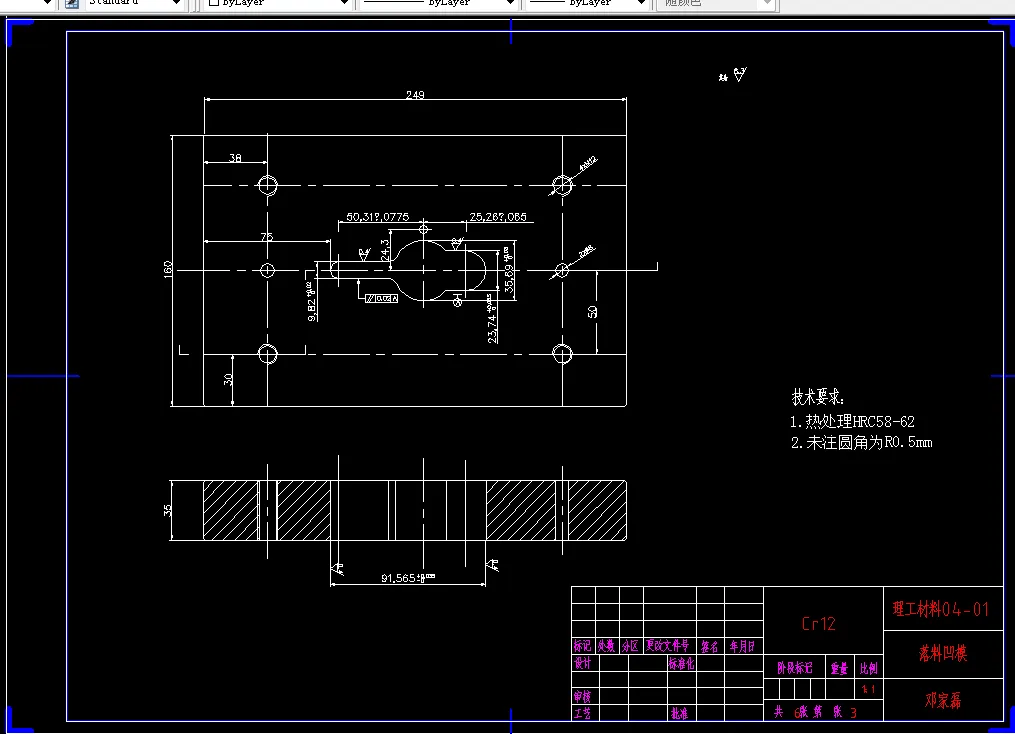Select the 50 vertical dimension text
Image resolution: width=1015 pixels, height=734 pixels.
click(592, 312)
